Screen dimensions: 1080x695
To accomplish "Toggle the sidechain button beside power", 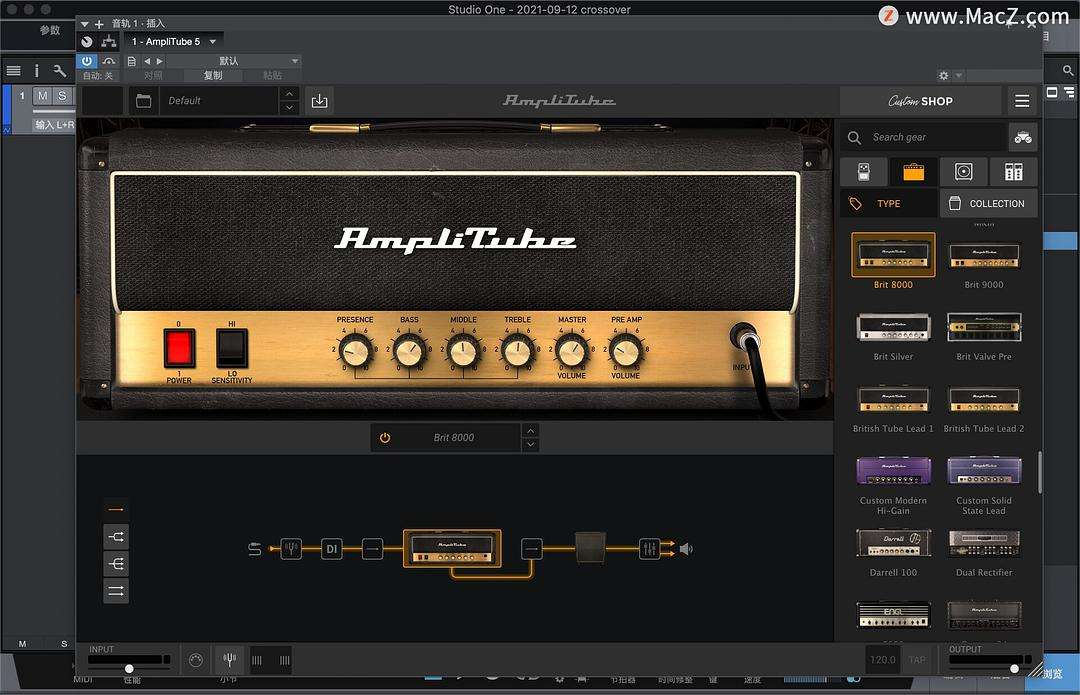I will click(x=109, y=61).
